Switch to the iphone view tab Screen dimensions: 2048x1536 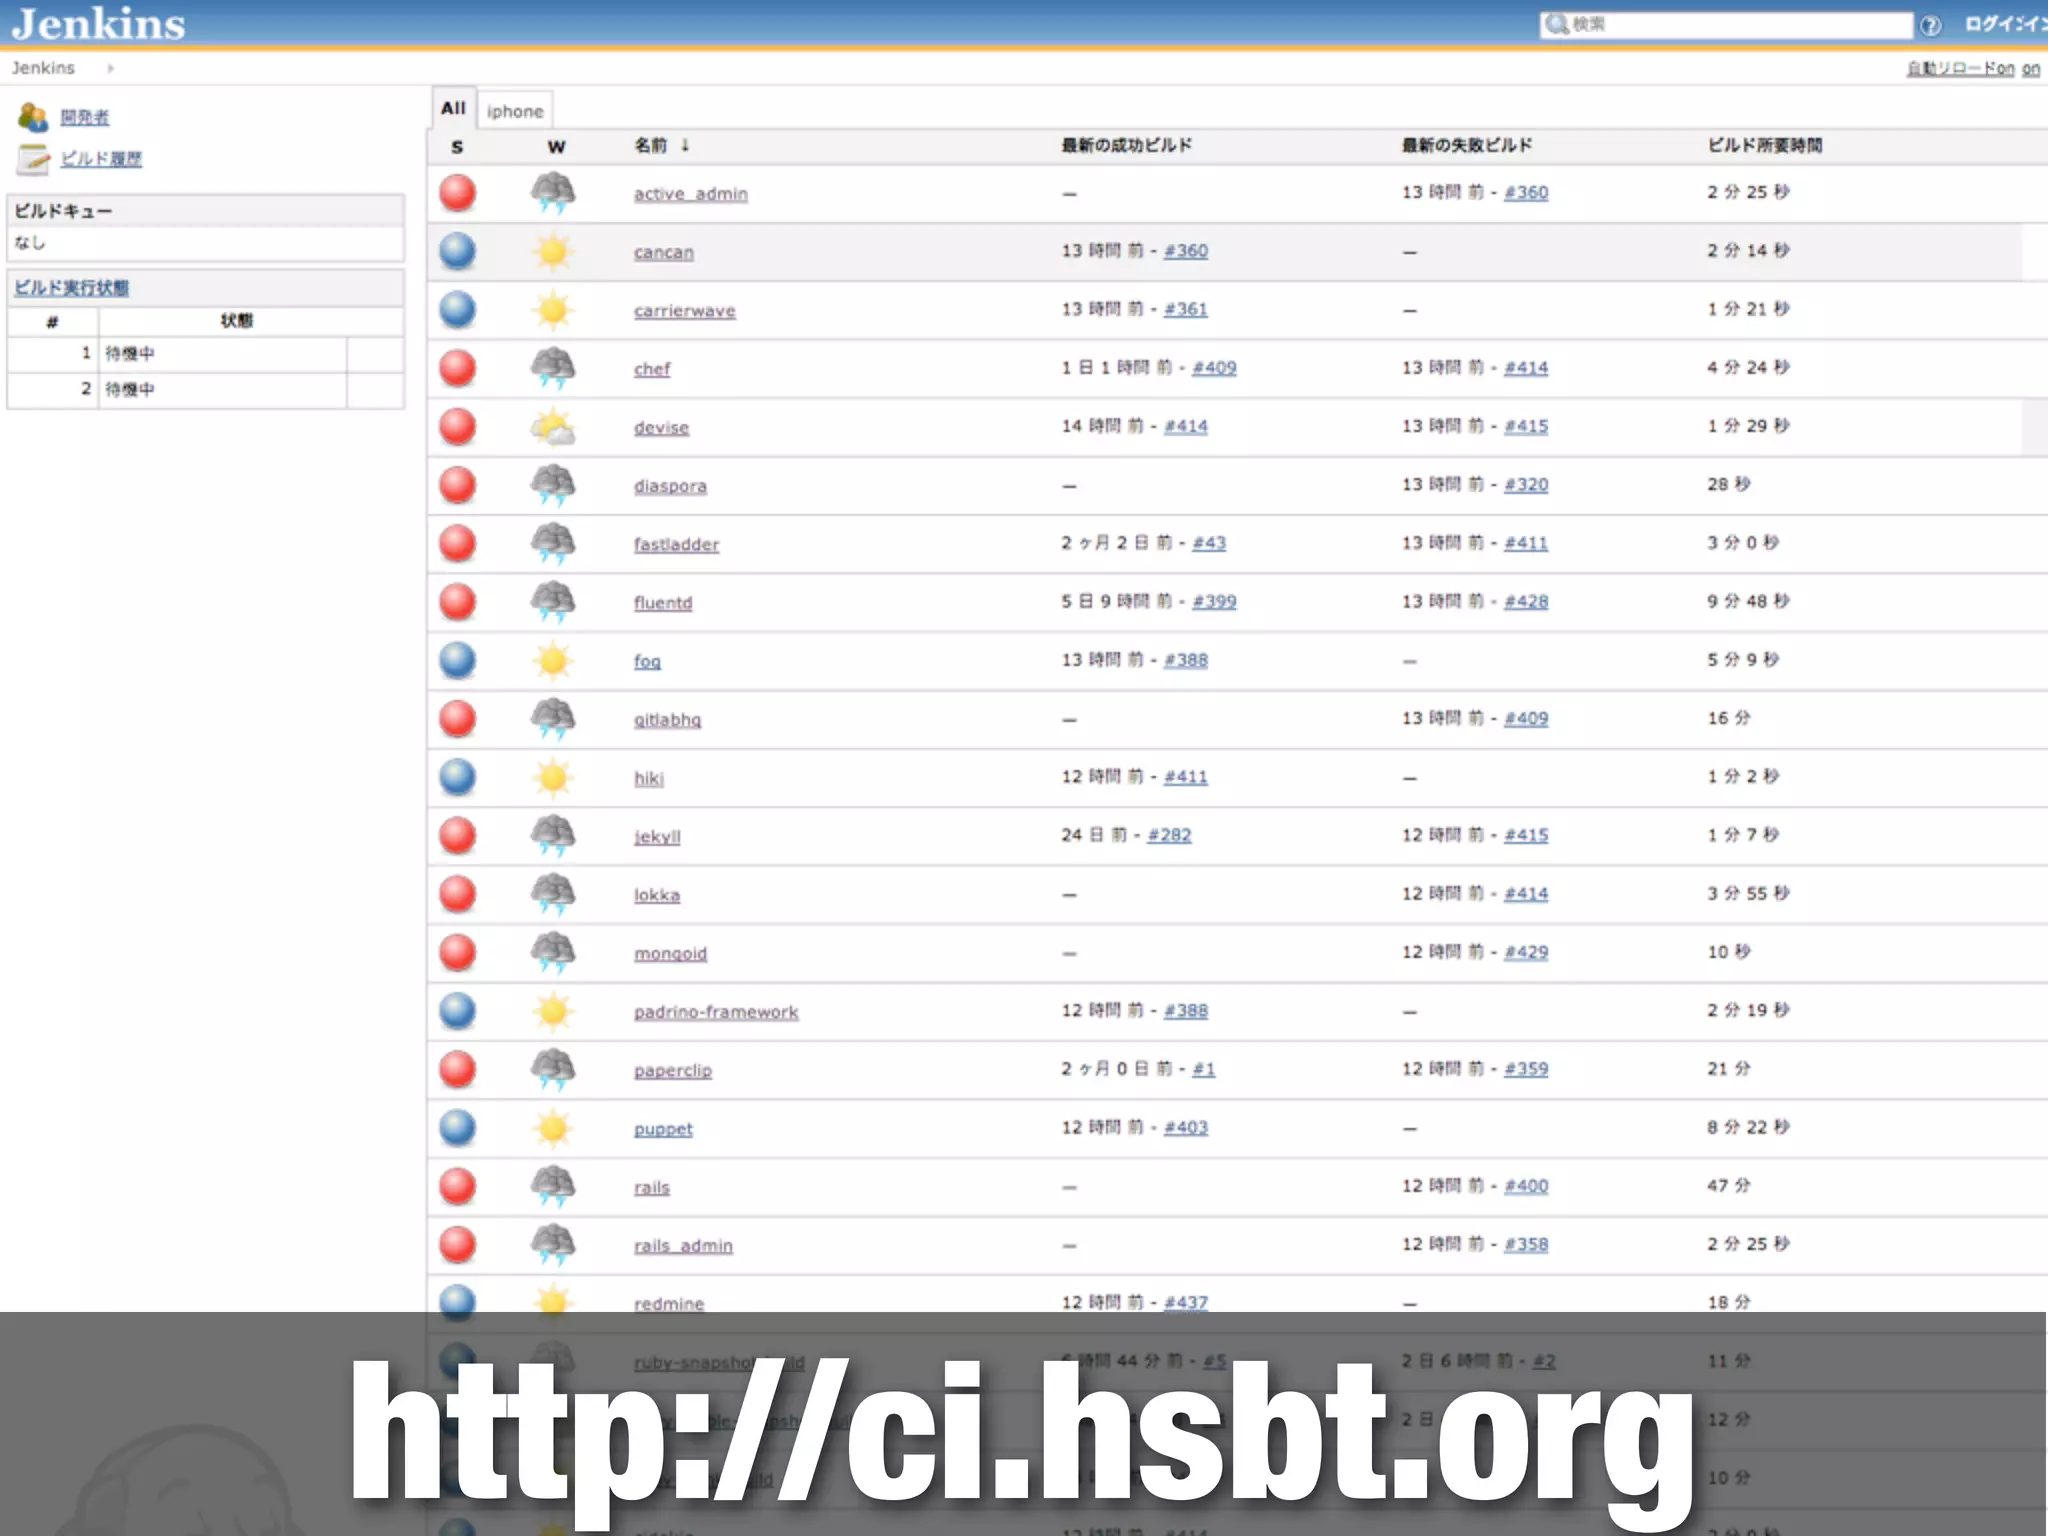pos(515,111)
